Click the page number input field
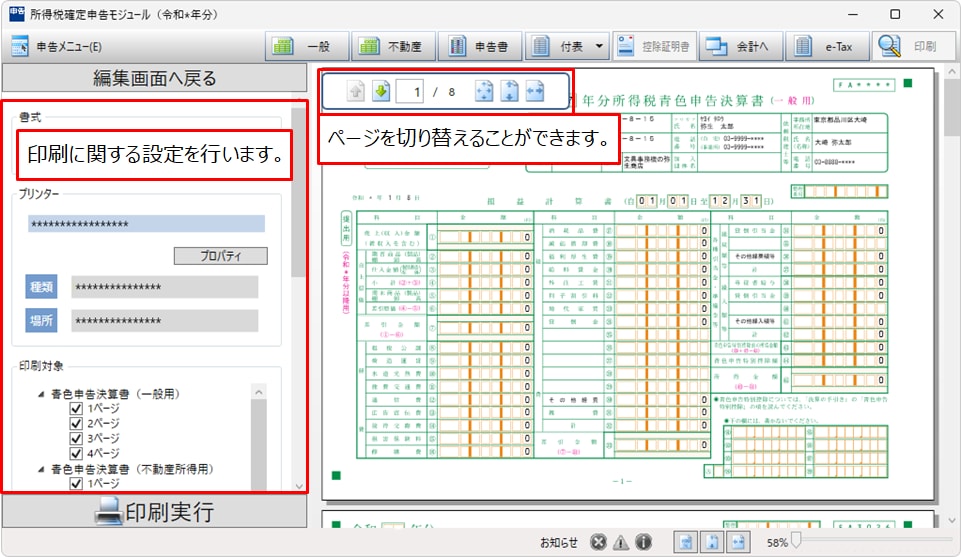 pyautogui.click(x=410, y=92)
